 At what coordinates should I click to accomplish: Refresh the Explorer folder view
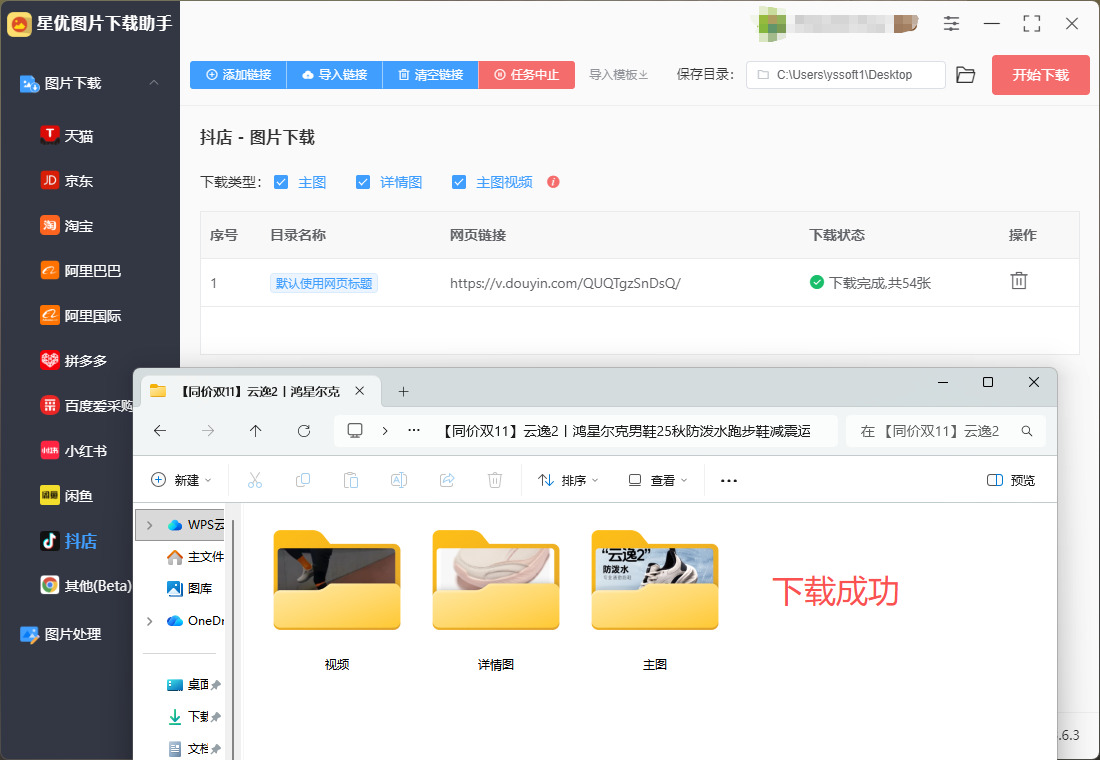pos(304,431)
